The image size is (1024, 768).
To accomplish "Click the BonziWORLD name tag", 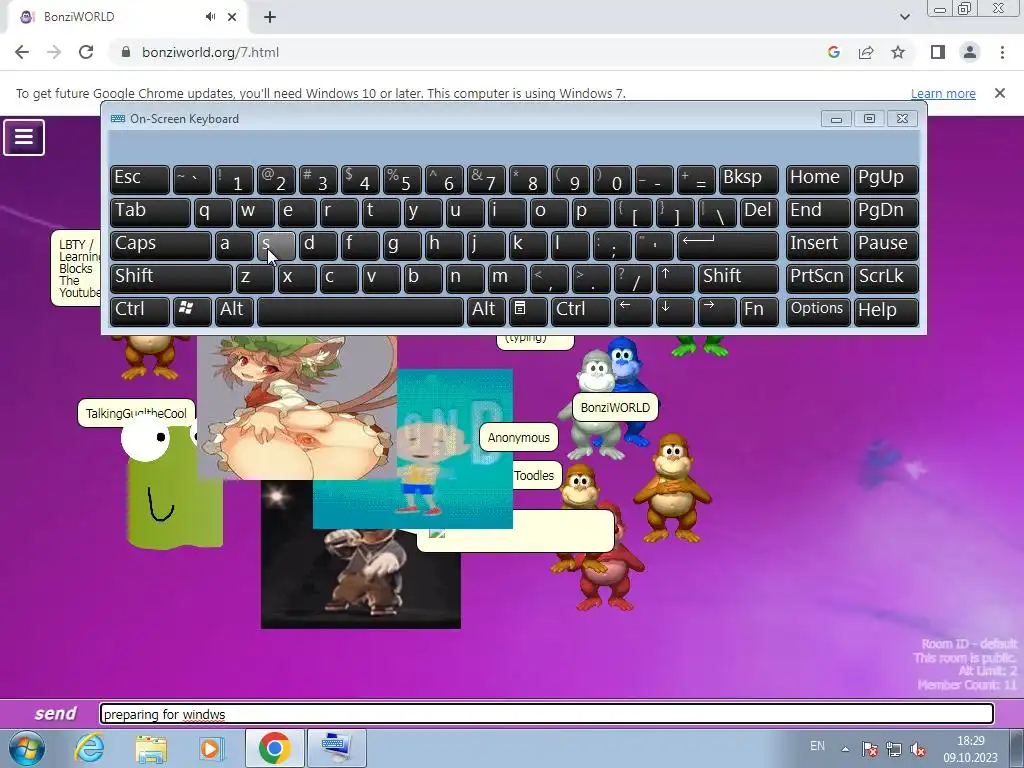I will (x=615, y=408).
